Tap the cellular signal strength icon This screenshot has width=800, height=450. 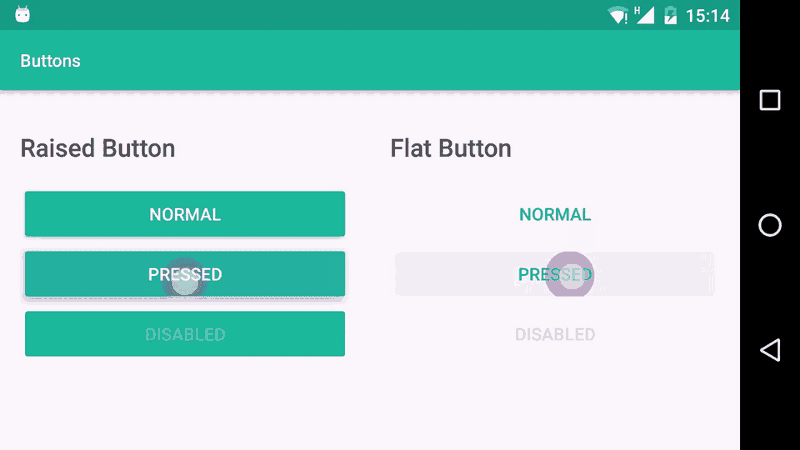click(x=645, y=16)
